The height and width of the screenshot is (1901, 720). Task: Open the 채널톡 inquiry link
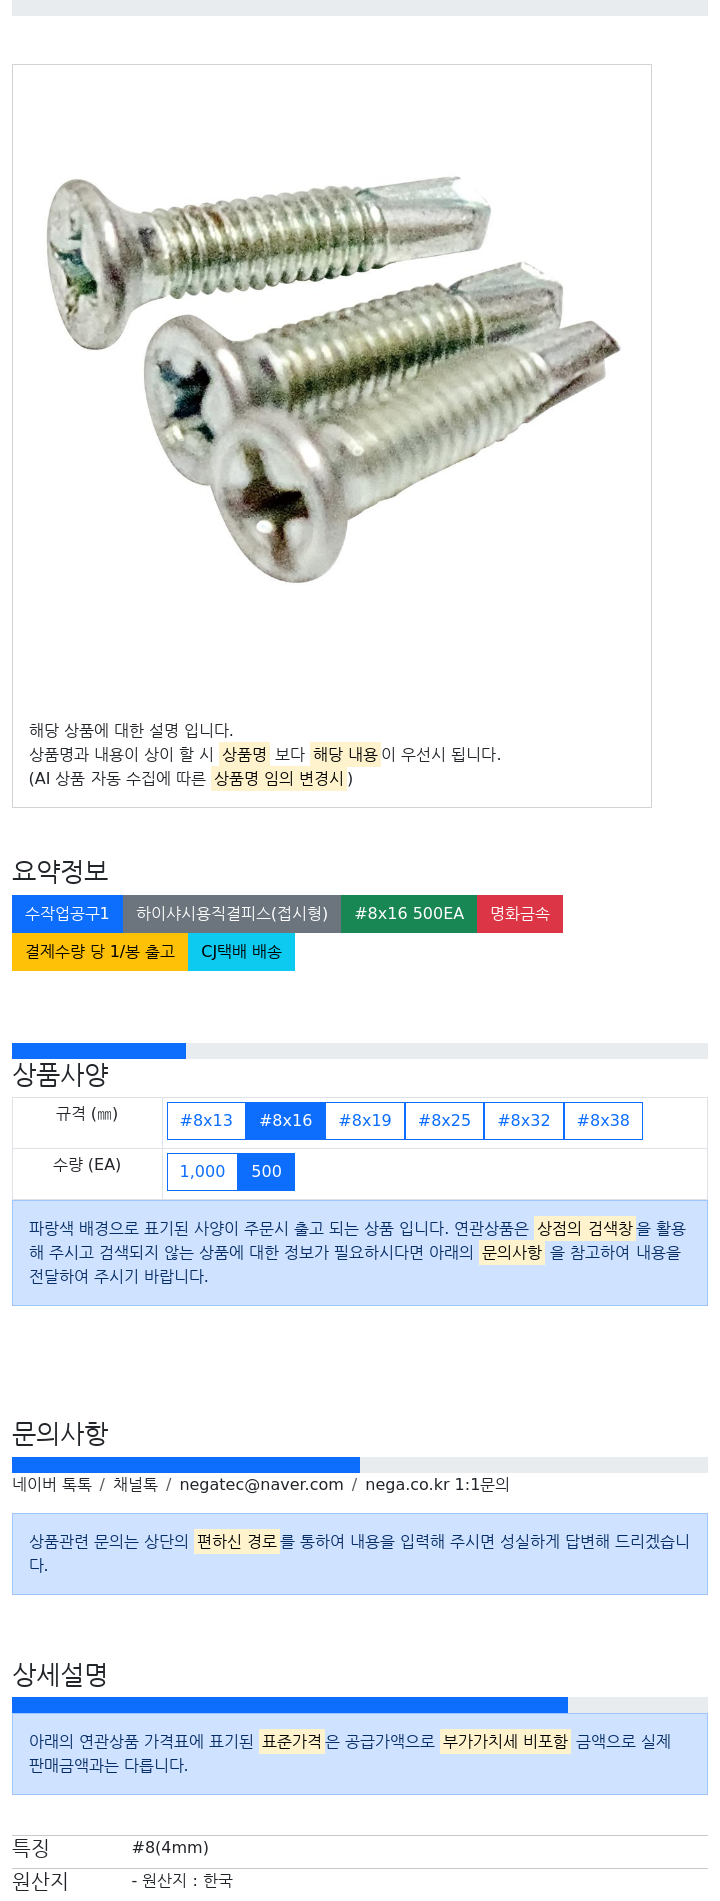(x=135, y=1485)
